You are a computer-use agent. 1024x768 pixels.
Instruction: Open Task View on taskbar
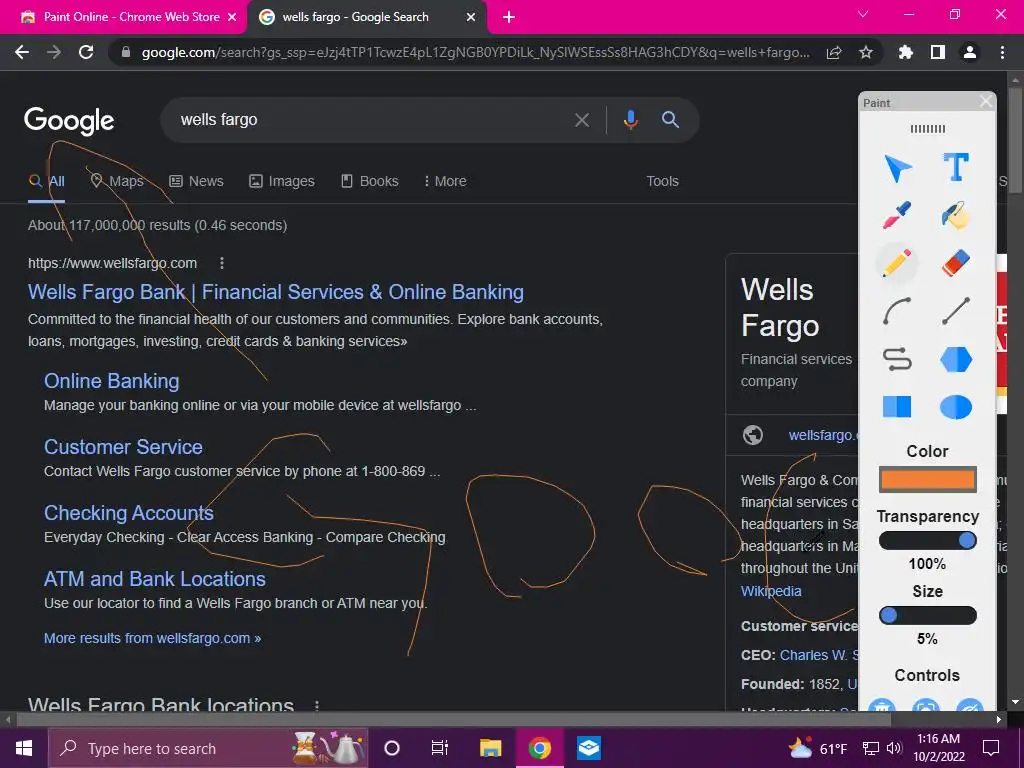(x=440, y=748)
